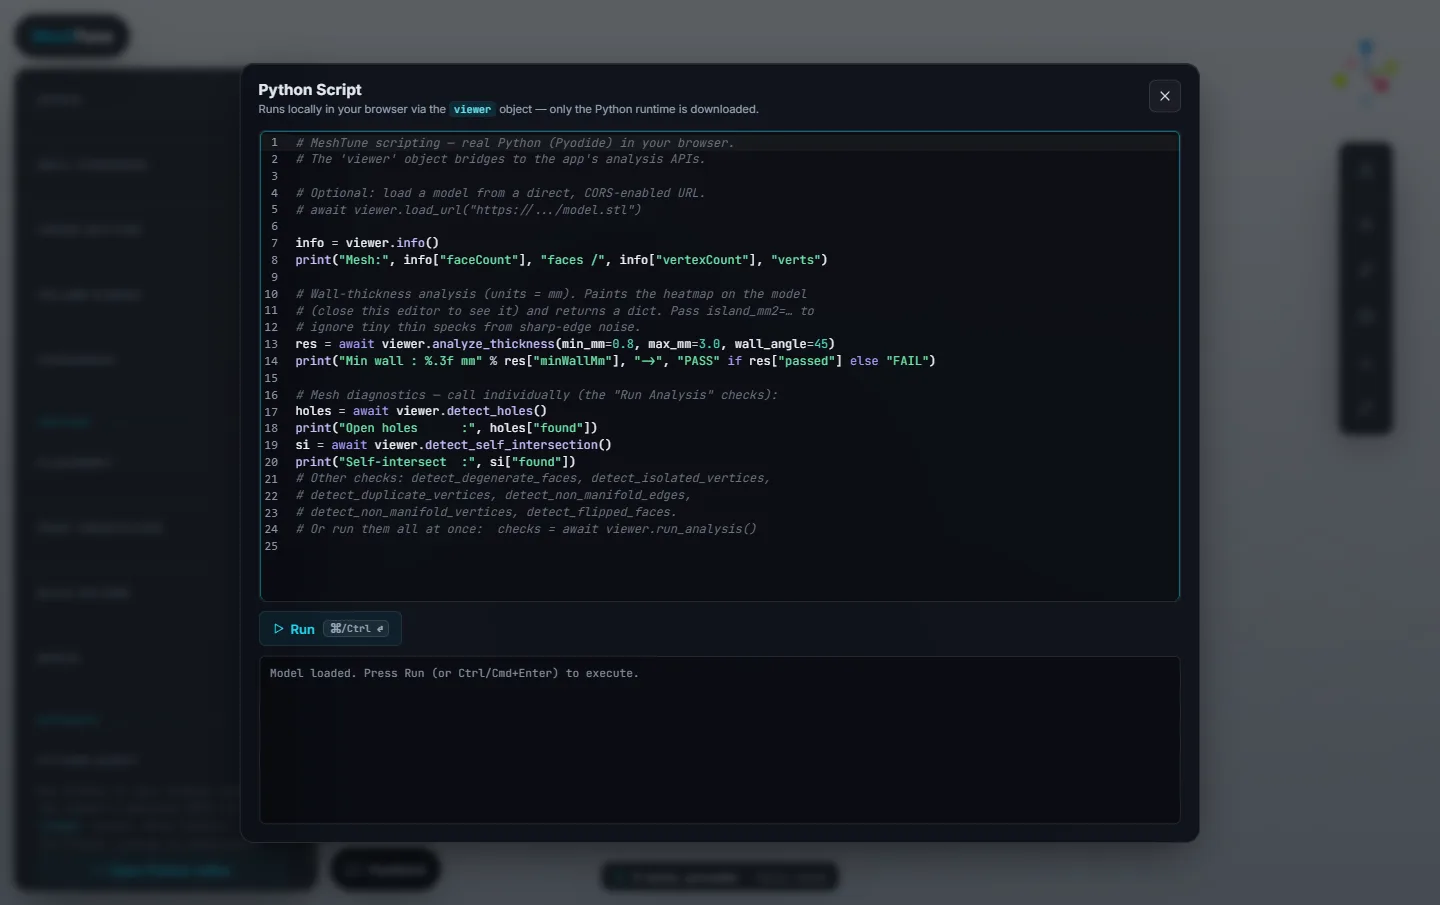Screen dimensions: 1440x905
Task: Click line number 9 in the editor gutter
Action: pyautogui.click(x=274, y=277)
